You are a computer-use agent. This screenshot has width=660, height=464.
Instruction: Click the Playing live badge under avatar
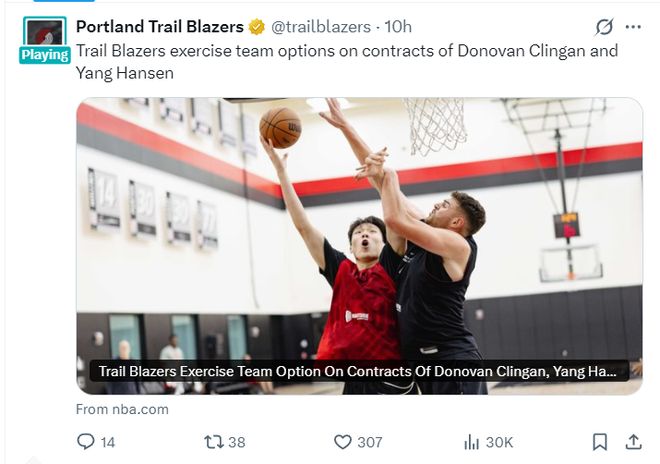[45, 55]
